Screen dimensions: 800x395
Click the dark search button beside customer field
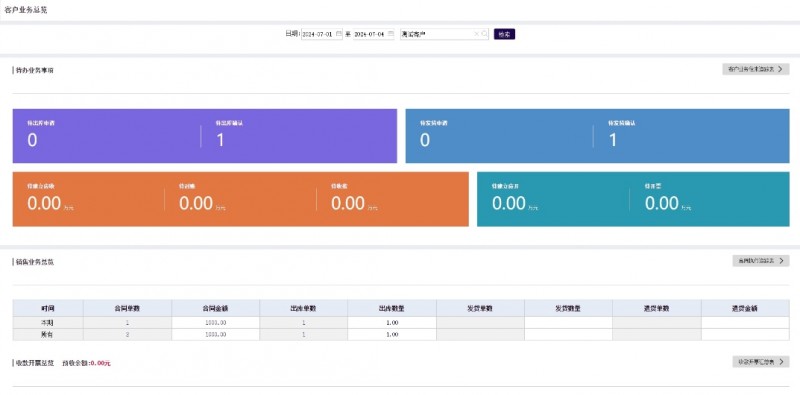coord(504,34)
